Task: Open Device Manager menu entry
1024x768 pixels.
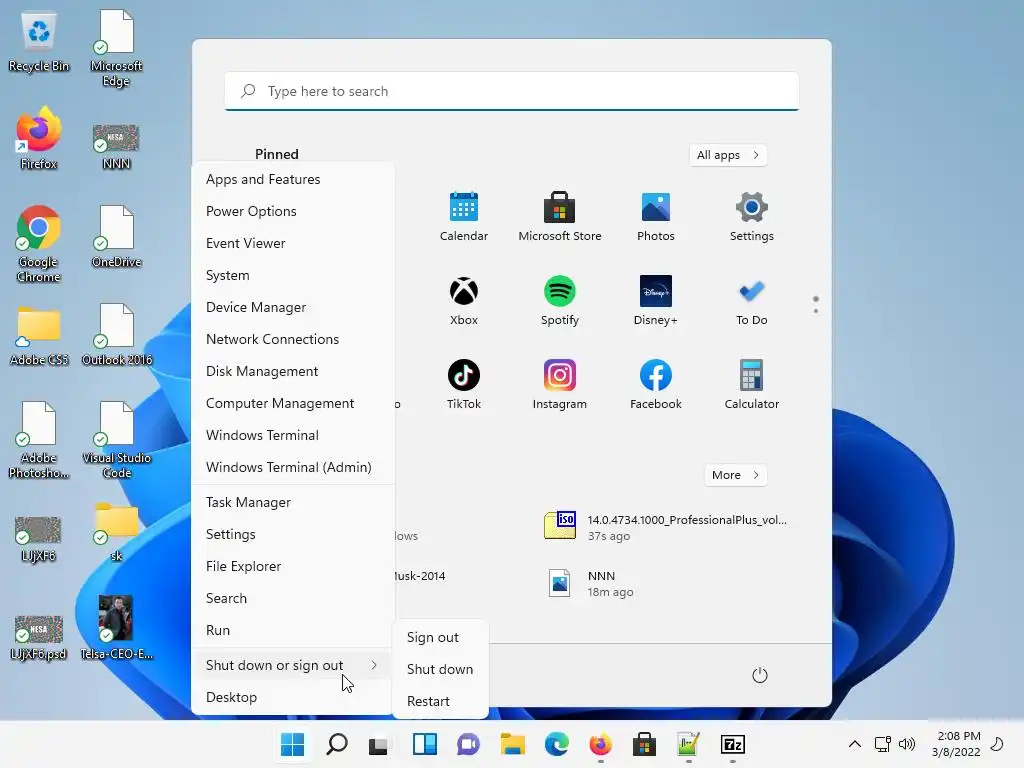Action: [x=293, y=307]
